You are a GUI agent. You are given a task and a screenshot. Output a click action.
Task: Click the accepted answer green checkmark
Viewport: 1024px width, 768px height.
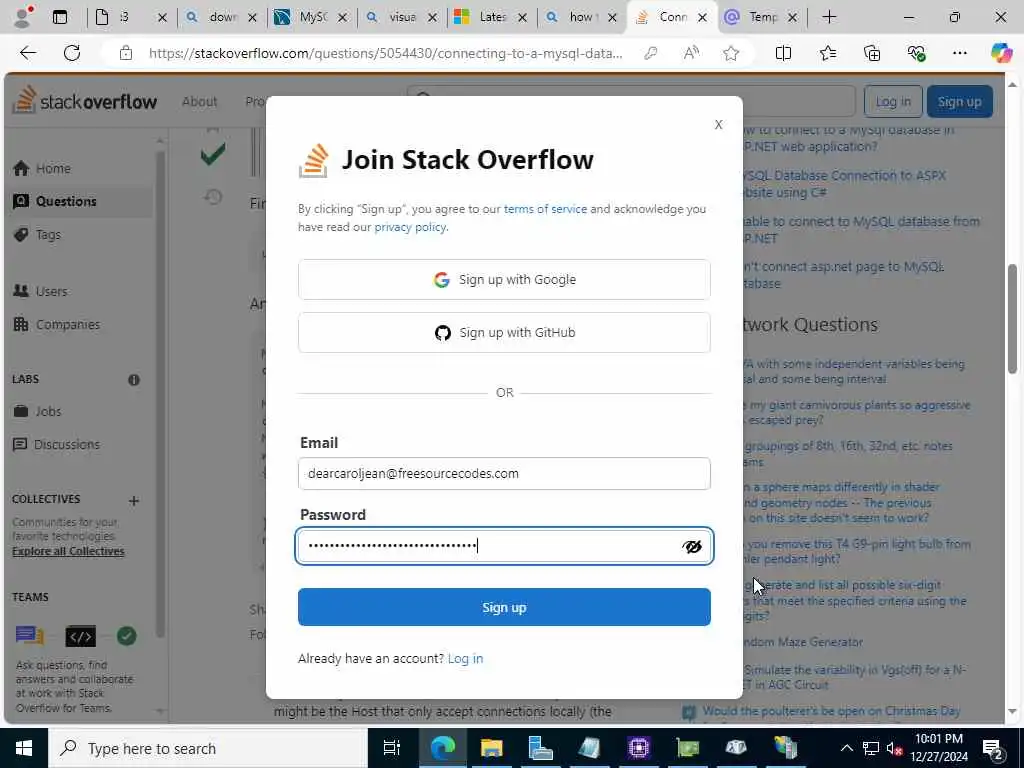pyautogui.click(x=213, y=154)
